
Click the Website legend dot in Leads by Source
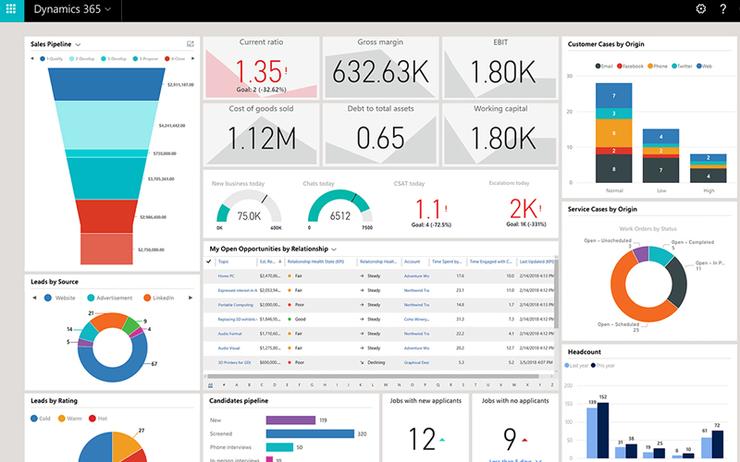pos(46,297)
